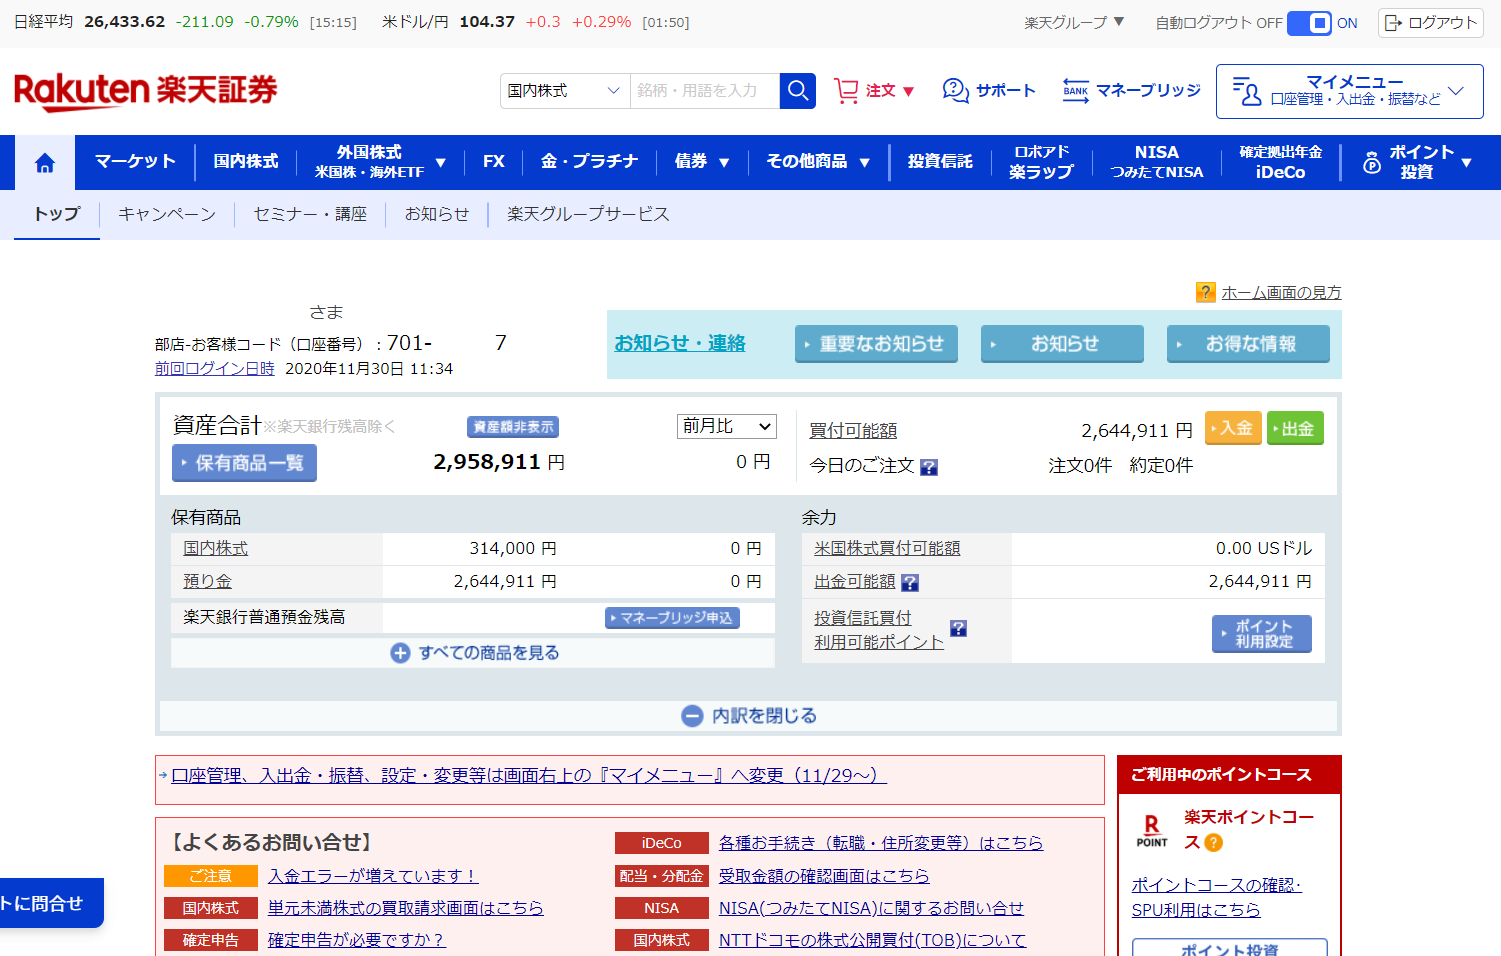Click the R POINT logo
1501x956 pixels.
click(1152, 831)
